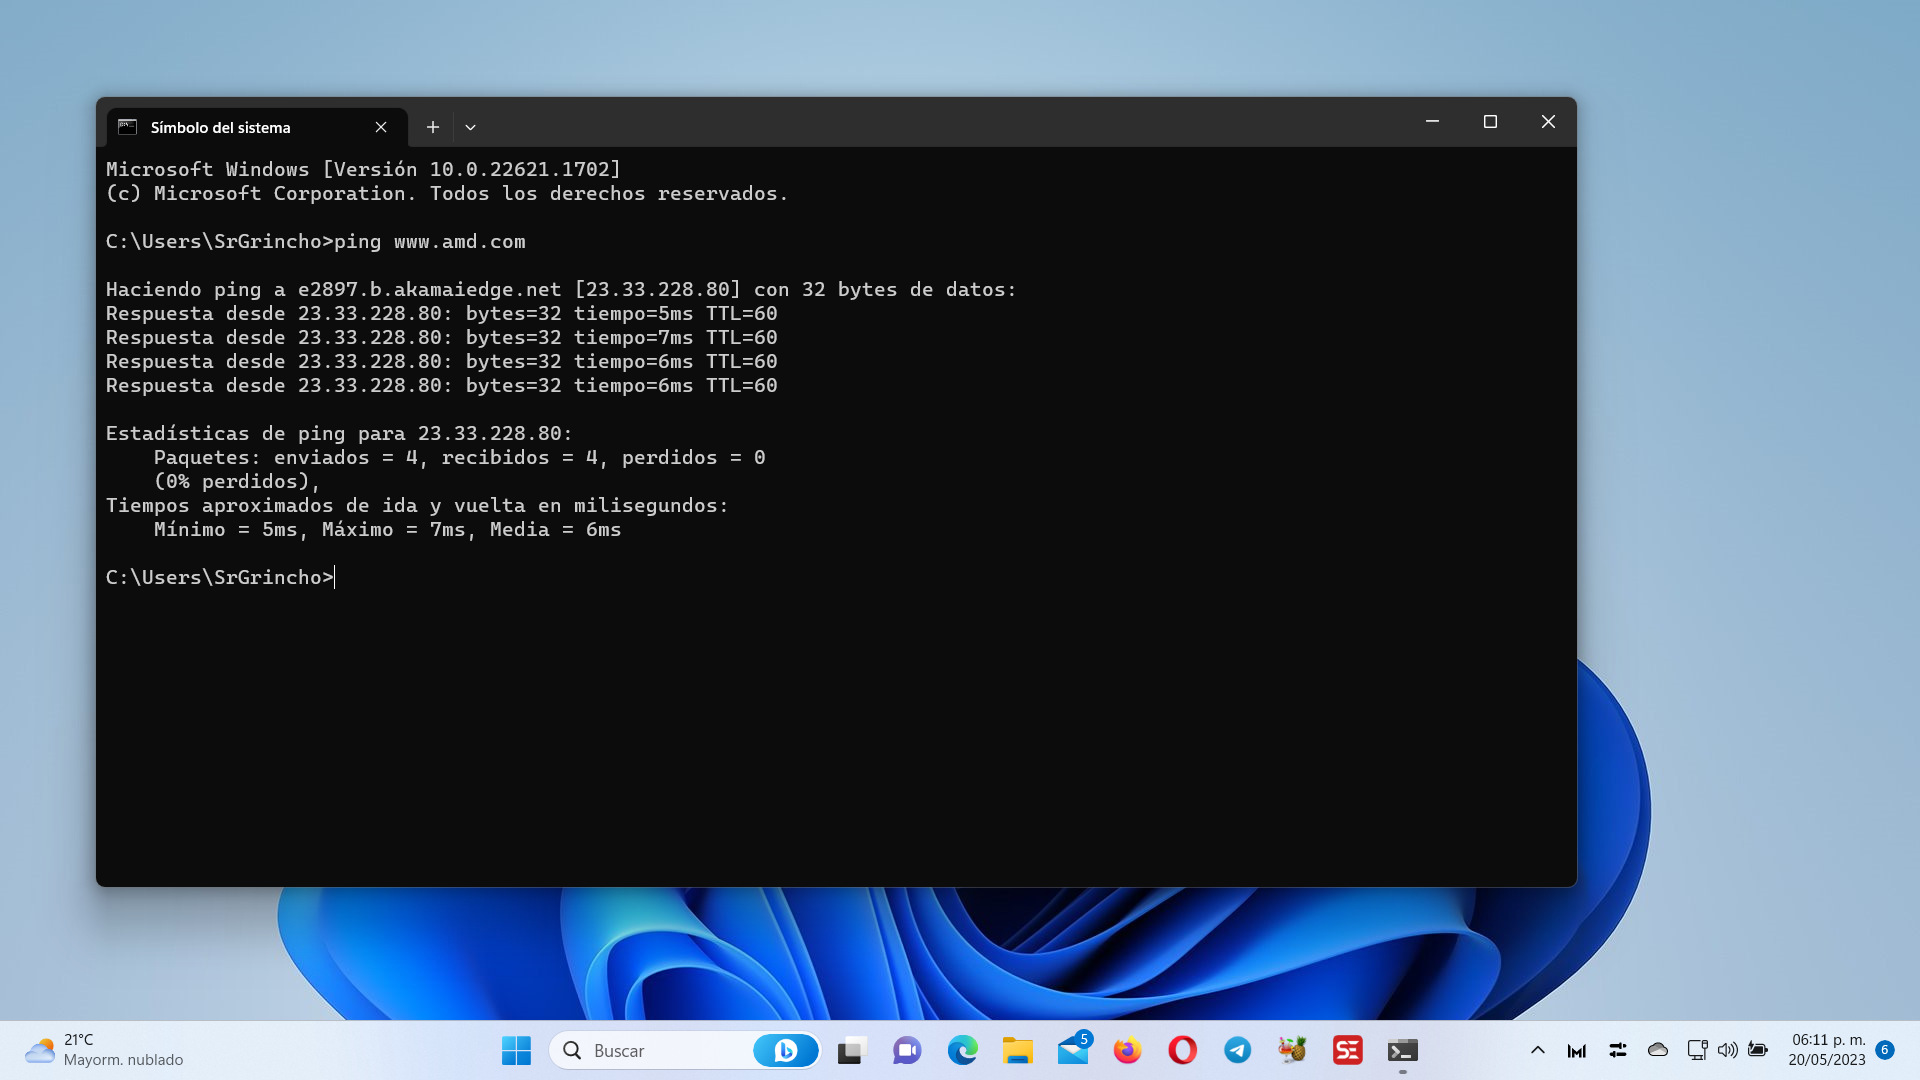The image size is (1920, 1080).
Task: Open Task View from taskbar
Action: tap(851, 1050)
